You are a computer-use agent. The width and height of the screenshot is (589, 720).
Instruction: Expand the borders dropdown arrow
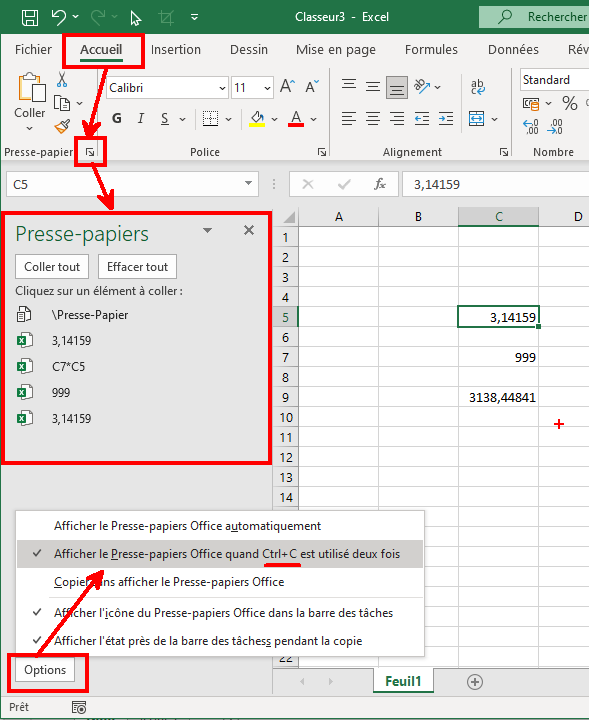[228, 119]
